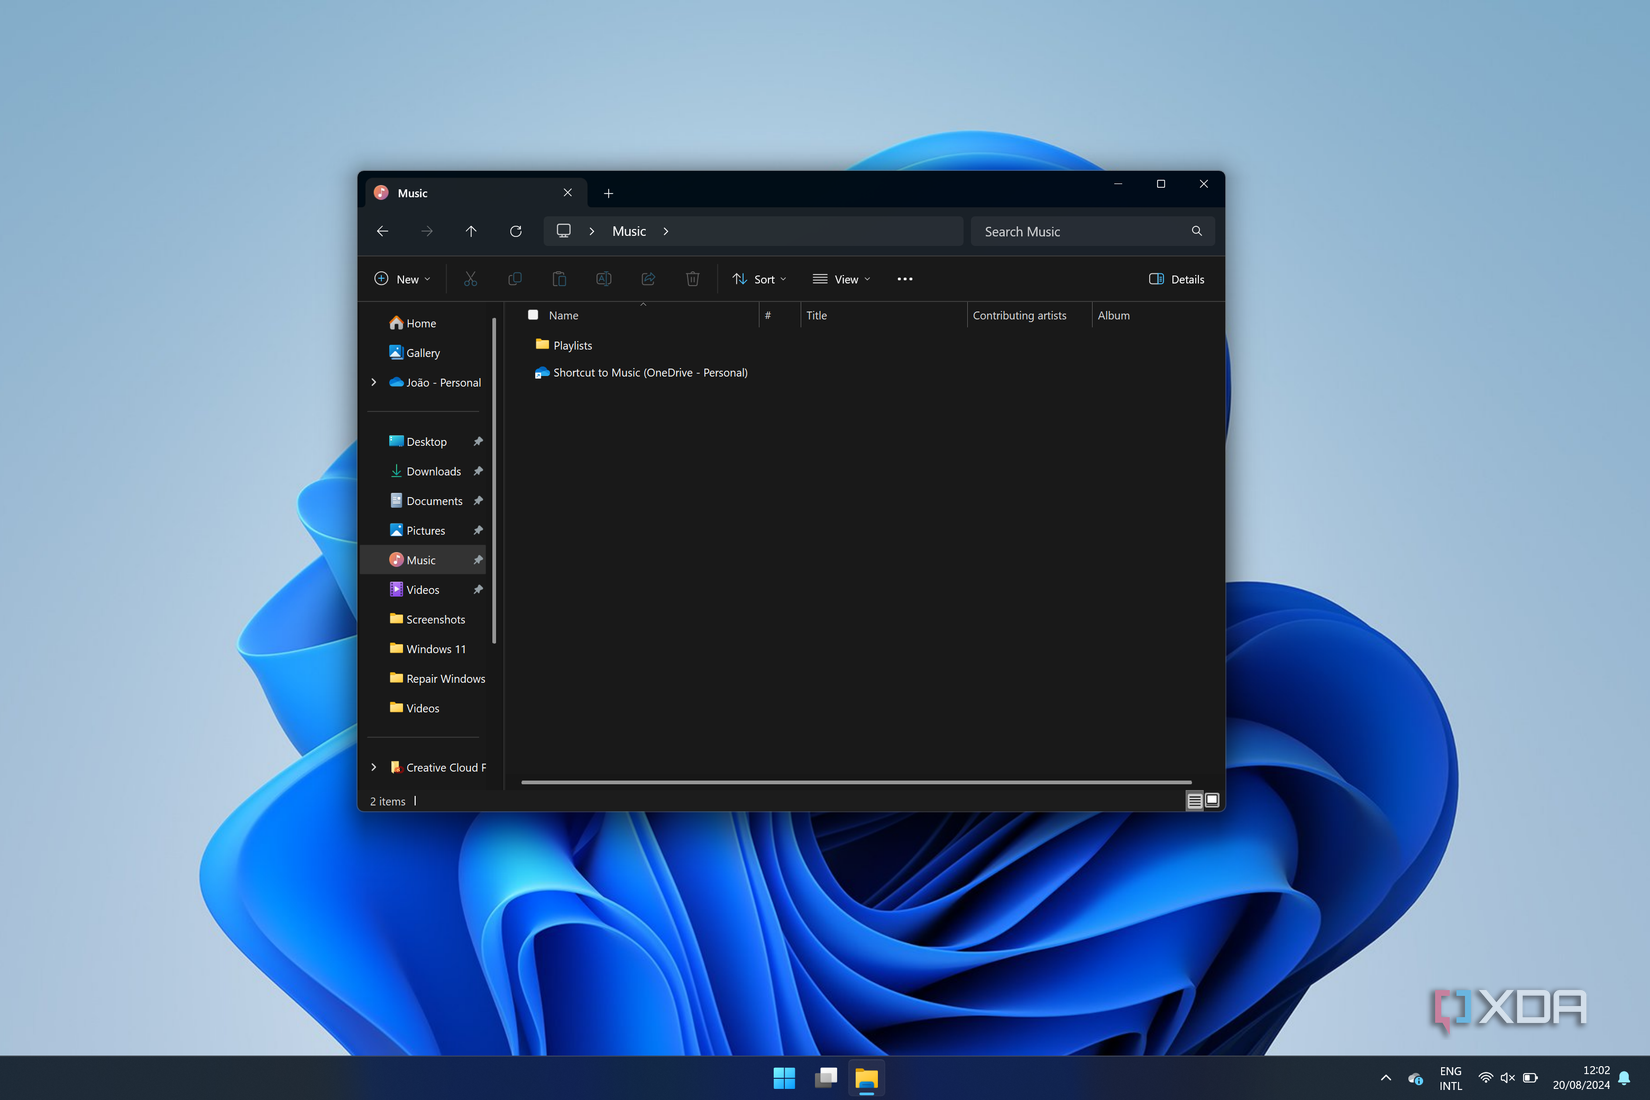Viewport: 1650px width, 1100px height.
Task: Open the Details pane using its icon
Action: point(1176,279)
